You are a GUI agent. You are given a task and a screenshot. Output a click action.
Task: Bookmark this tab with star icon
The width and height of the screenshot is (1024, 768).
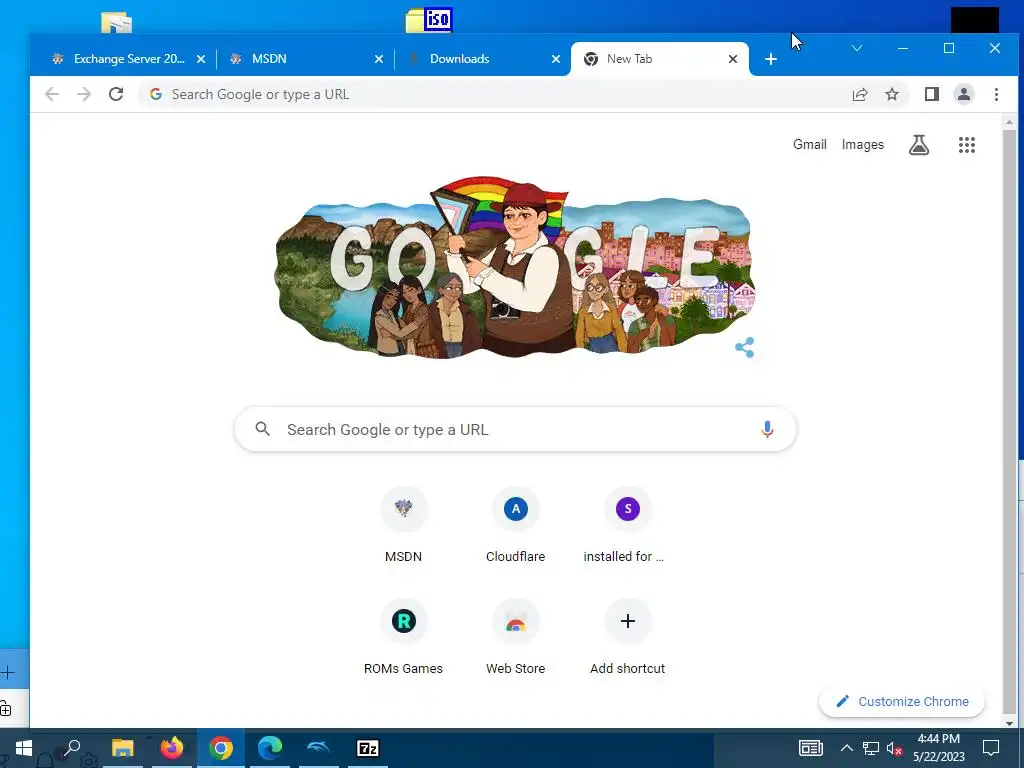892,94
